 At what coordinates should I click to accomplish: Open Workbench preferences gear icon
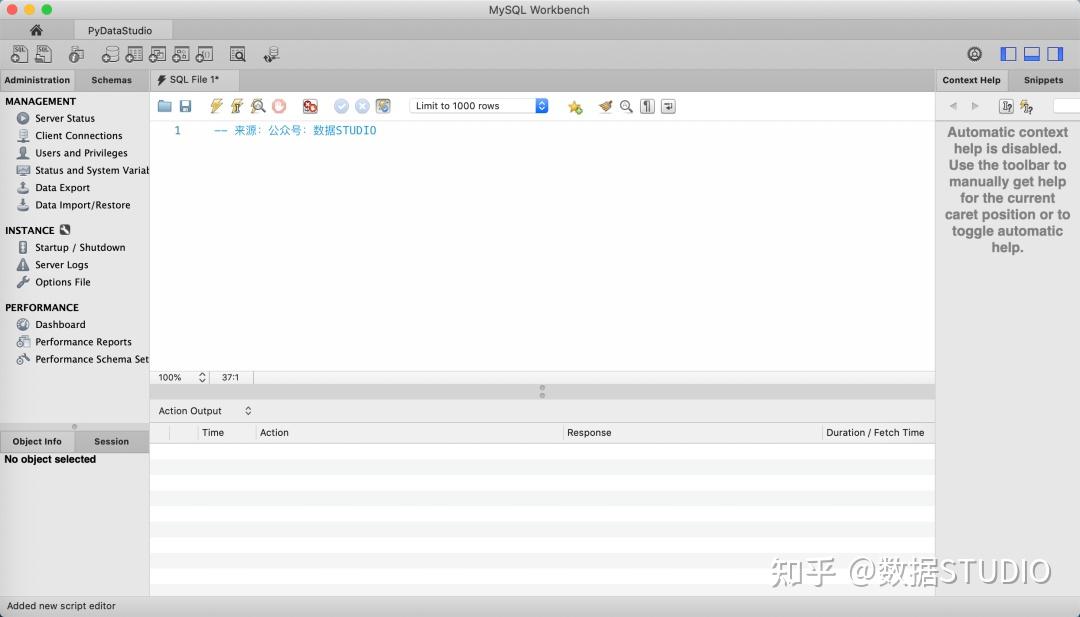coord(975,54)
